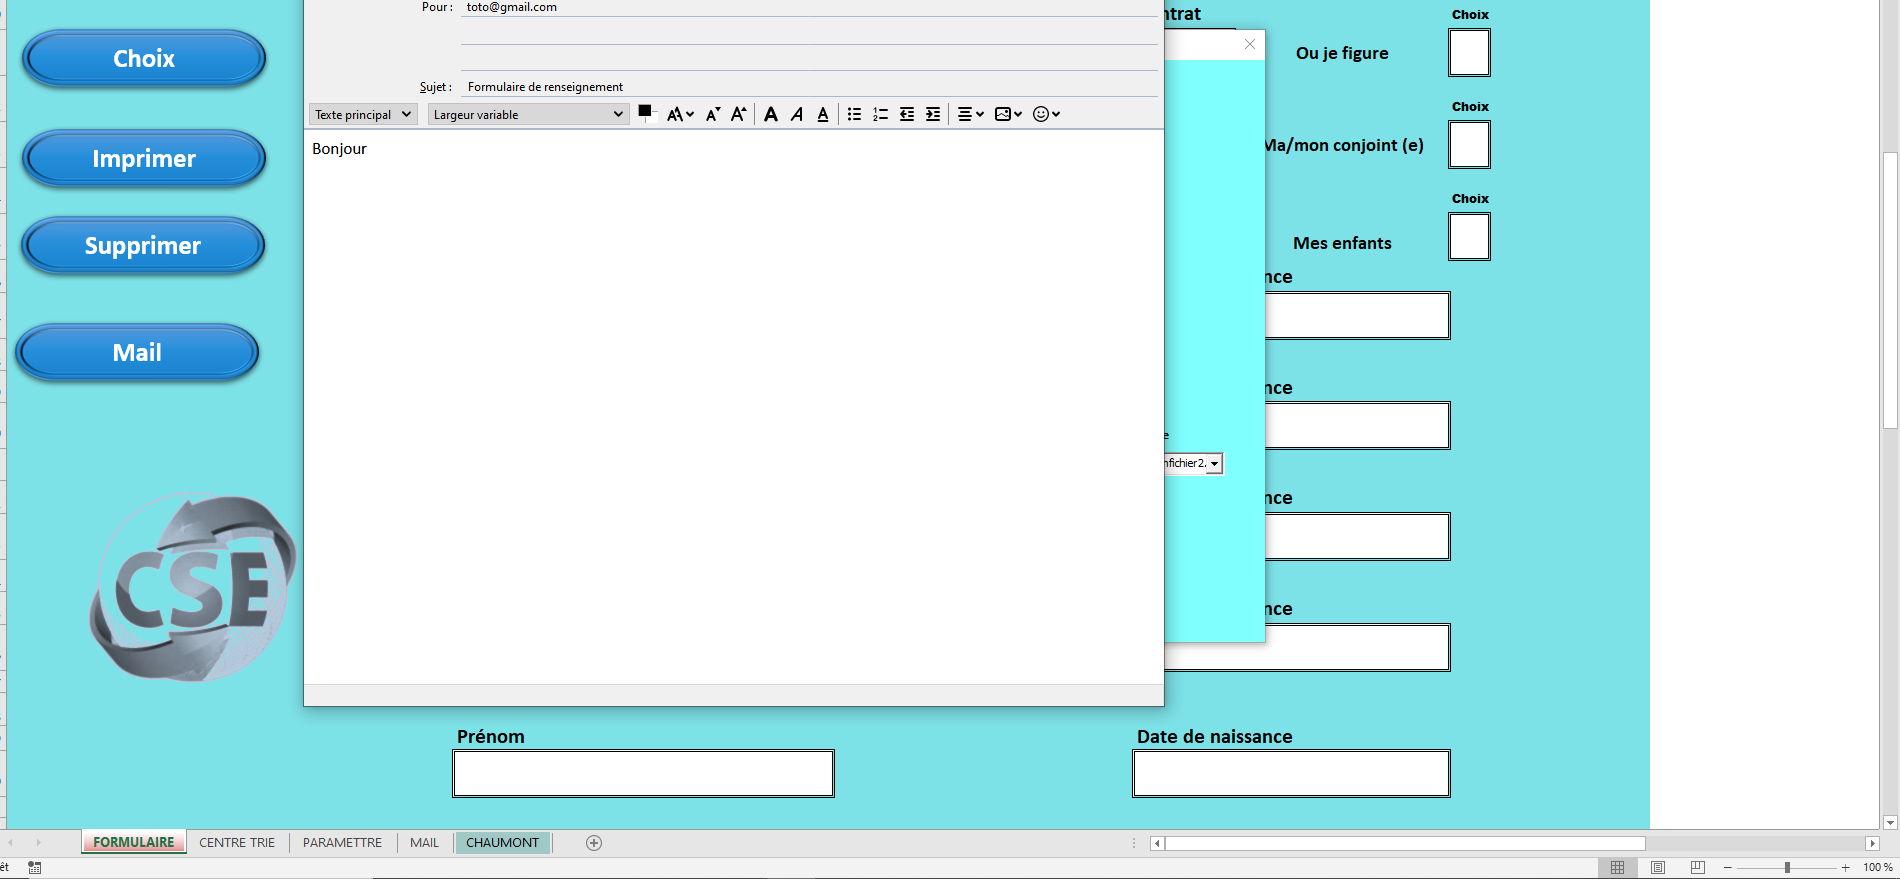The height and width of the screenshot is (879, 1900).
Task: Open the PARAMETTRE sheet tab
Action: click(342, 842)
